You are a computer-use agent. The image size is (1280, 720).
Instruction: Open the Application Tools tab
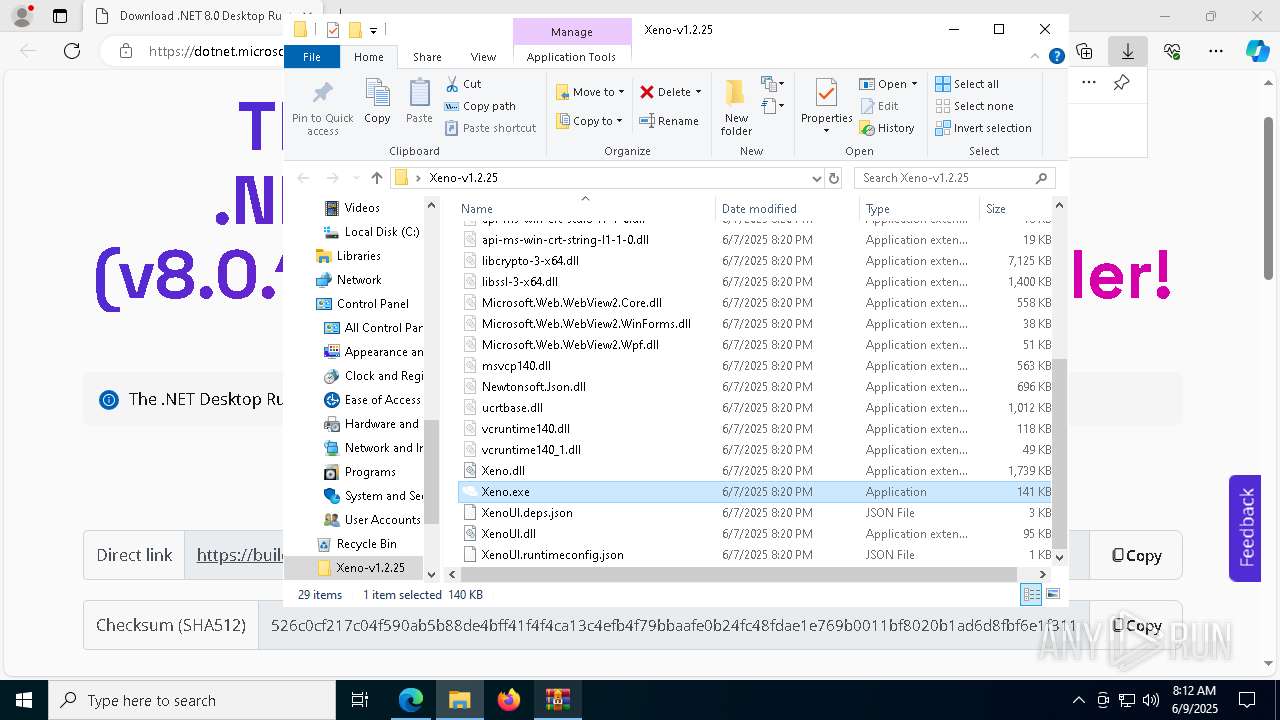click(571, 57)
